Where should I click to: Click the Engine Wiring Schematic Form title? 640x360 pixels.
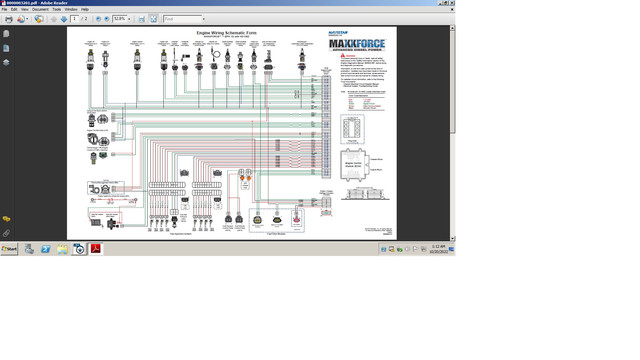coord(227,33)
